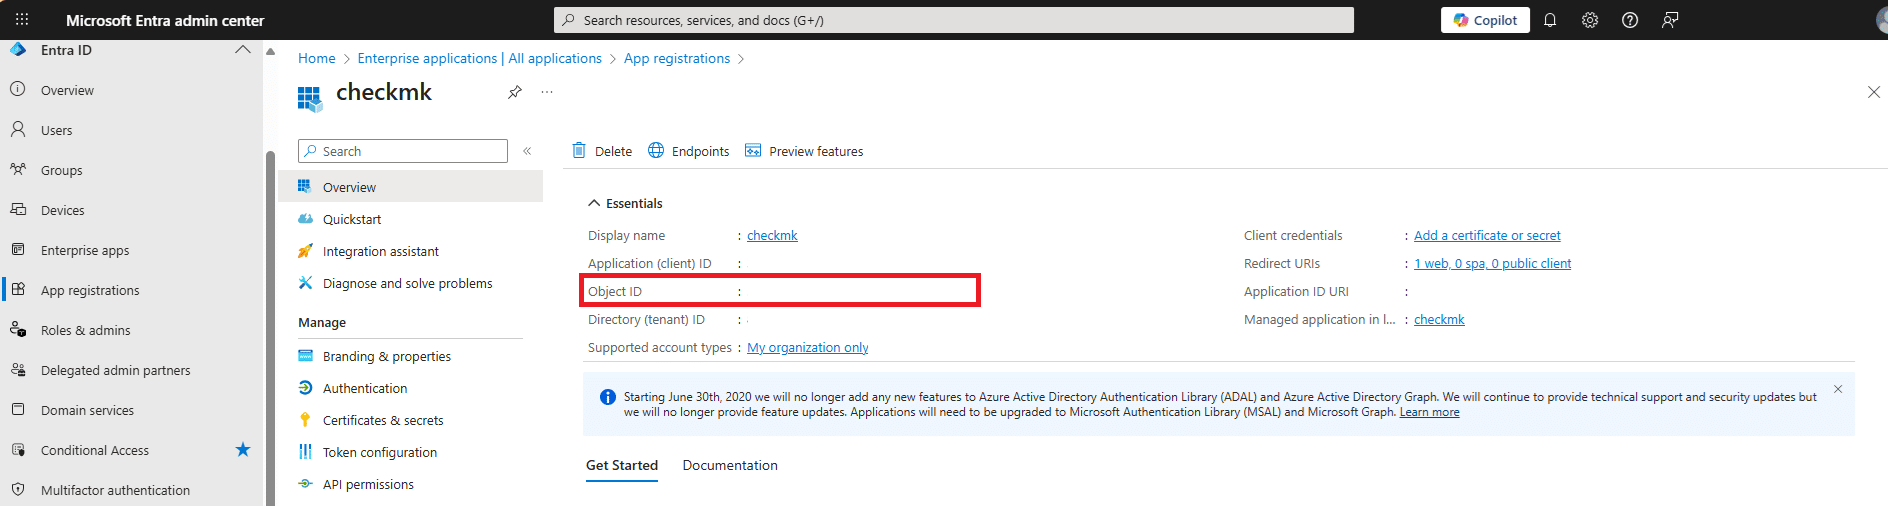Delete the checkmk app registration
This screenshot has height=506, width=1888.
pyautogui.click(x=602, y=151)
